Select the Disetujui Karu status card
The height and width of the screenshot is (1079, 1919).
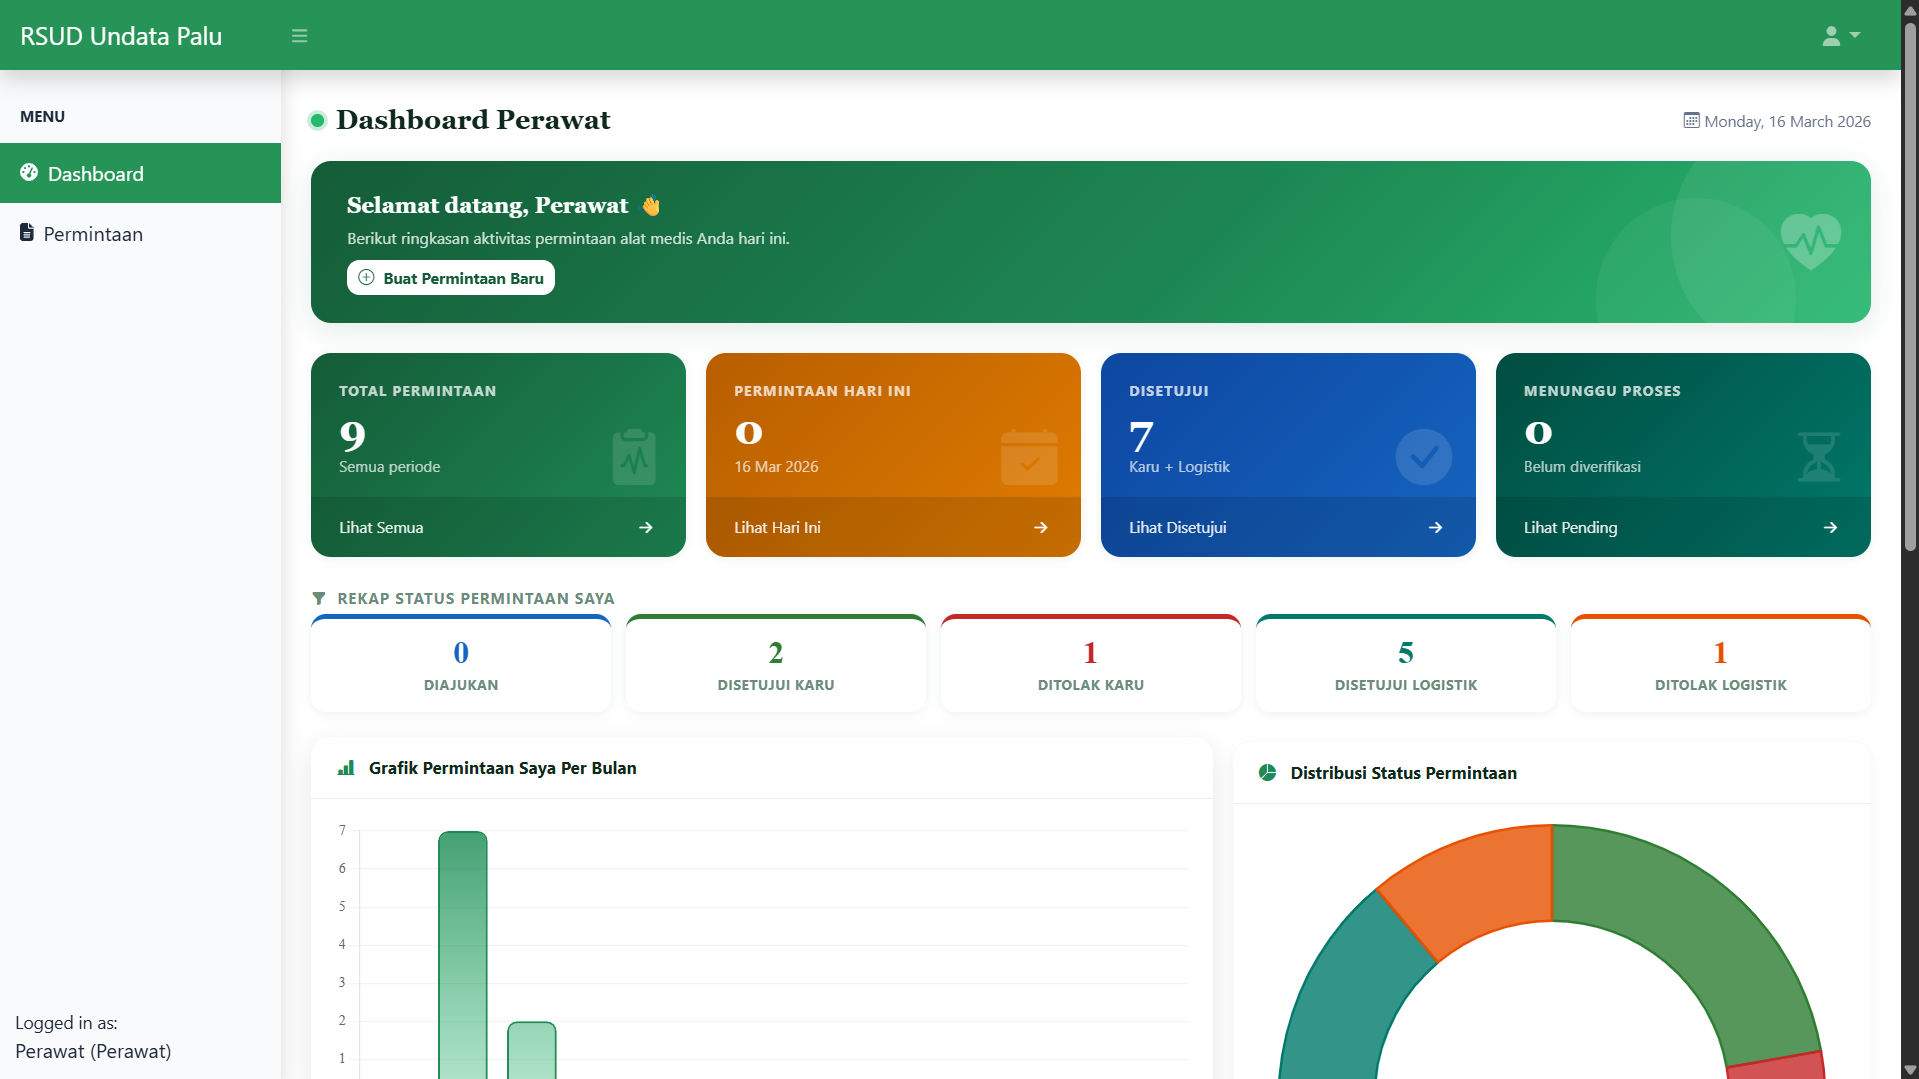(775, 665)
